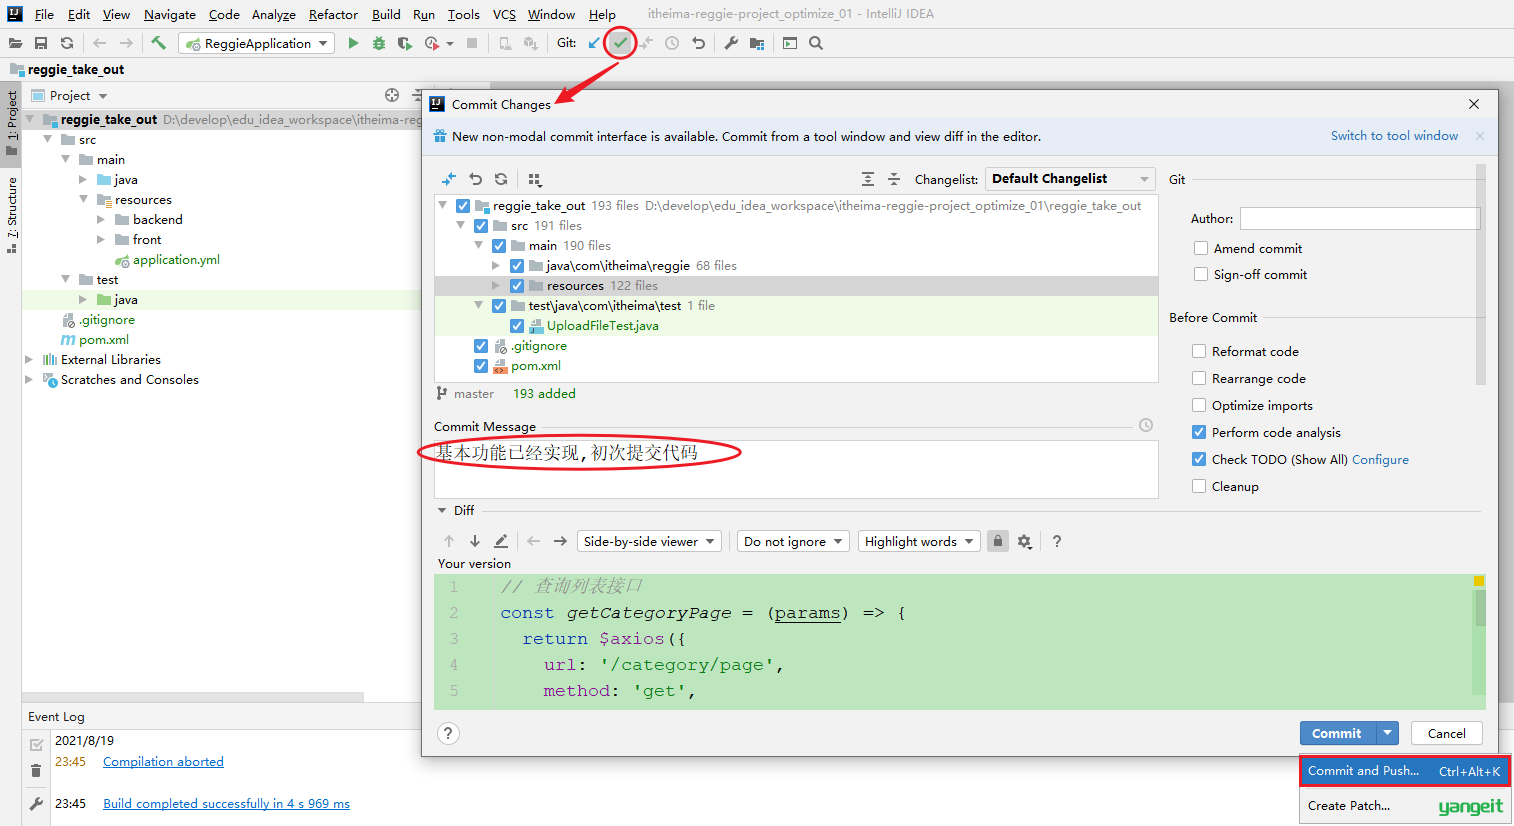Open Group By icon in commit dialog
This screenshot has width=1514, height=826.
[535, 179]
